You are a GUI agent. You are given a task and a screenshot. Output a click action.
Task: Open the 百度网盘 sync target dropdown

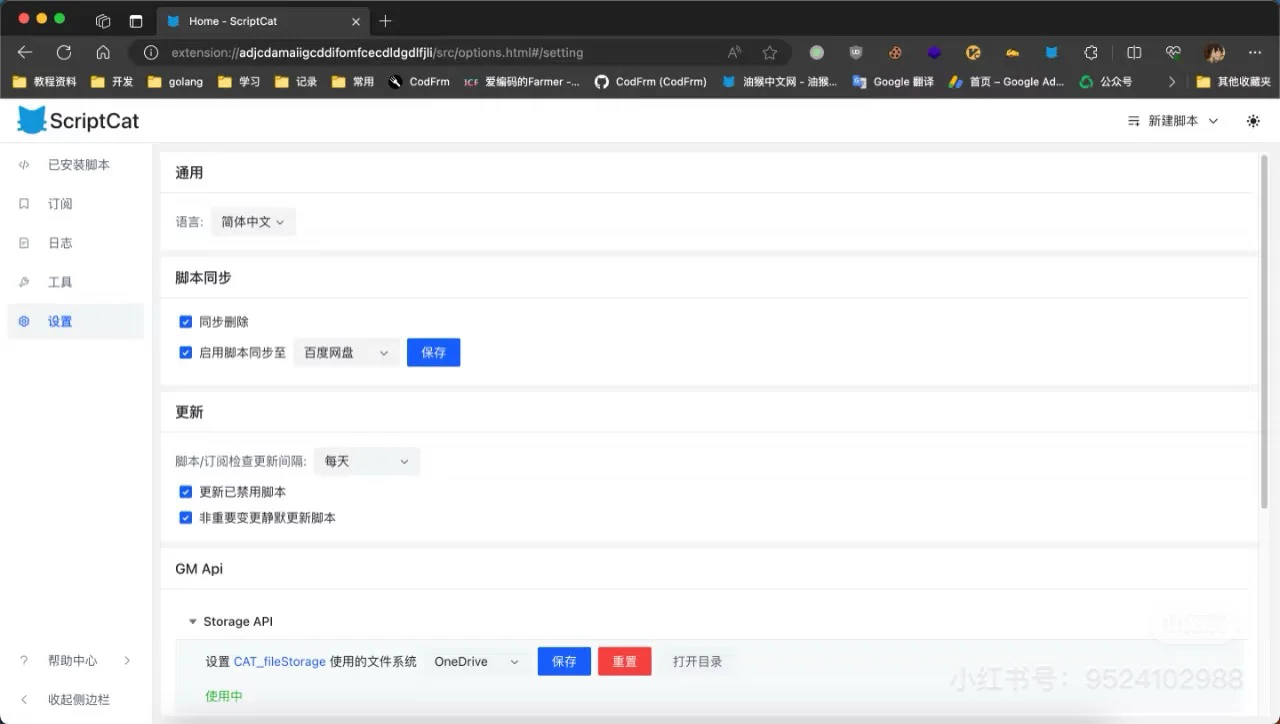(346, 353)
